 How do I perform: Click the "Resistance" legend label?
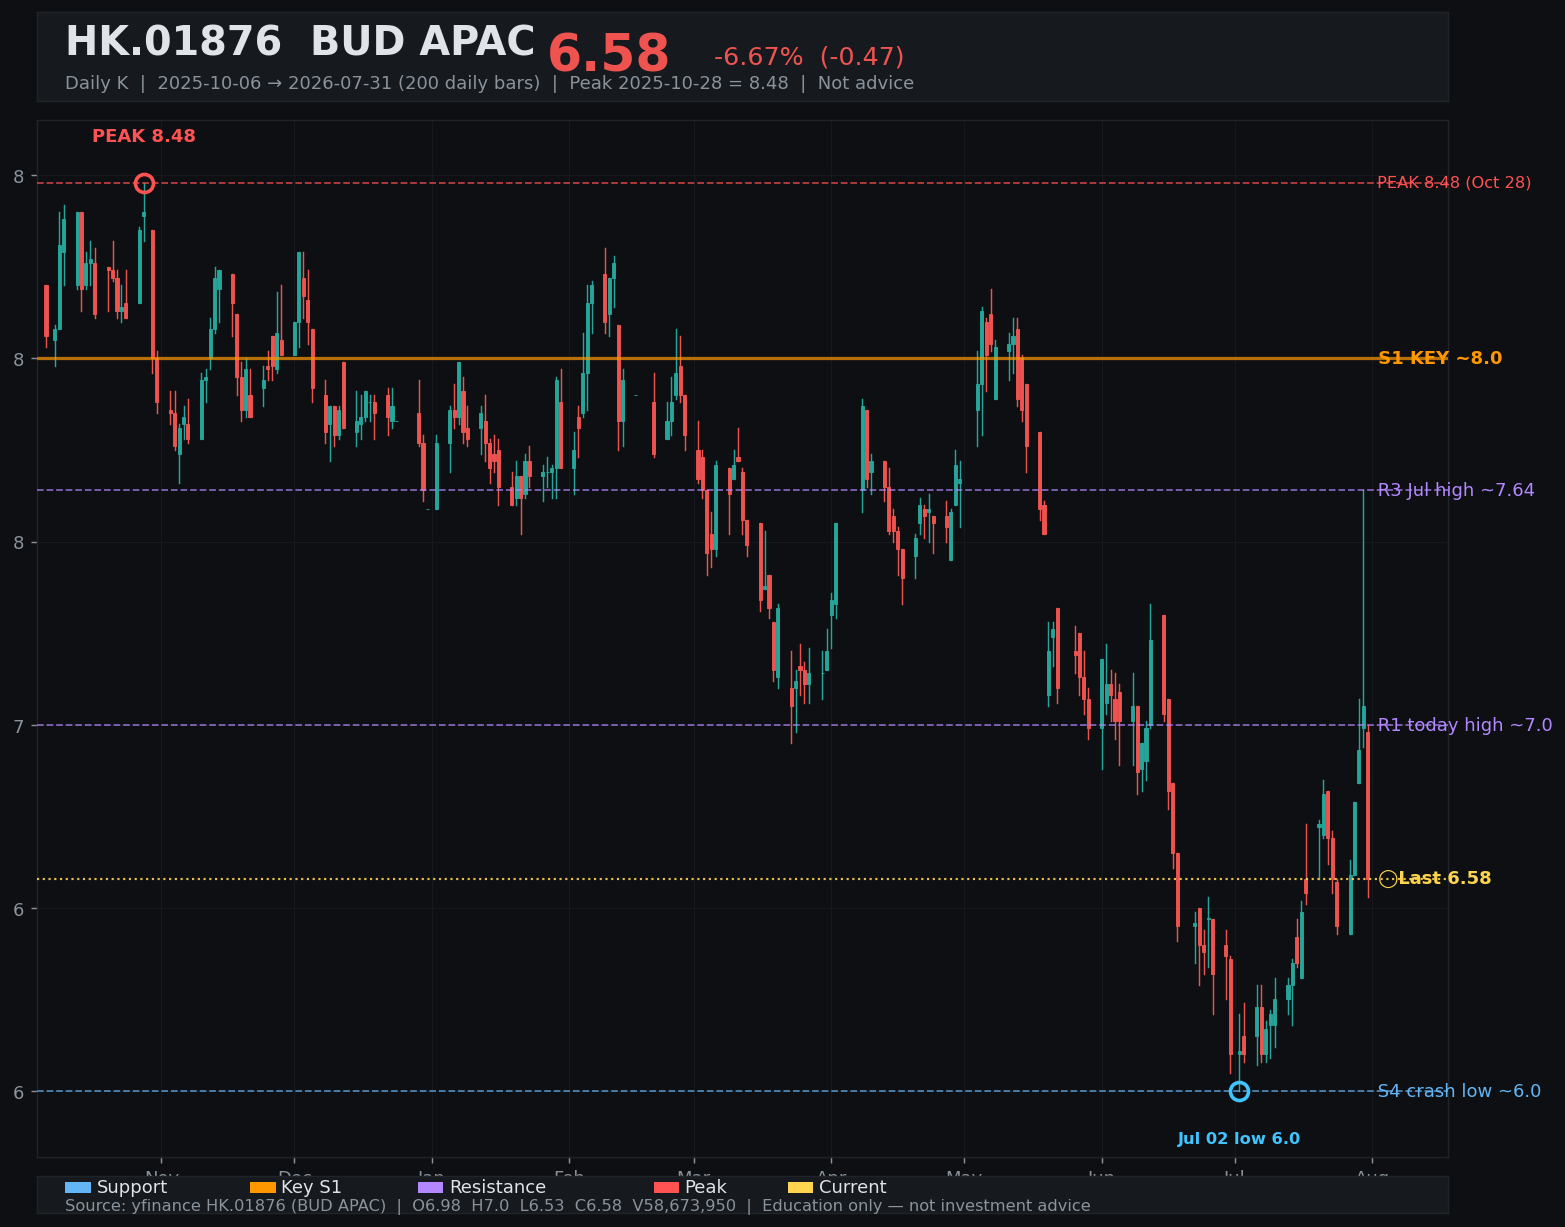(498, 1187)
